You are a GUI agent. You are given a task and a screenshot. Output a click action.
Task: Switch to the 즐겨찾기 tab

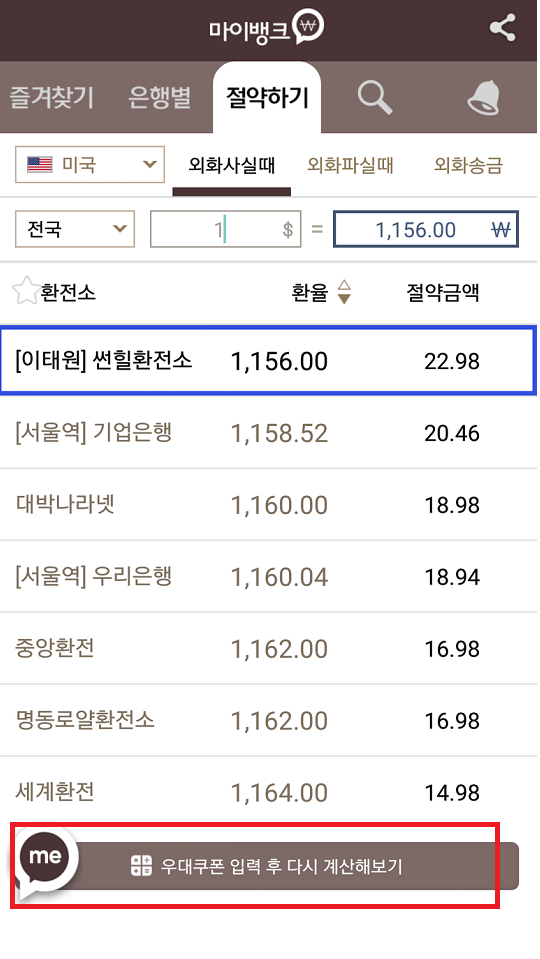point(51,98)
